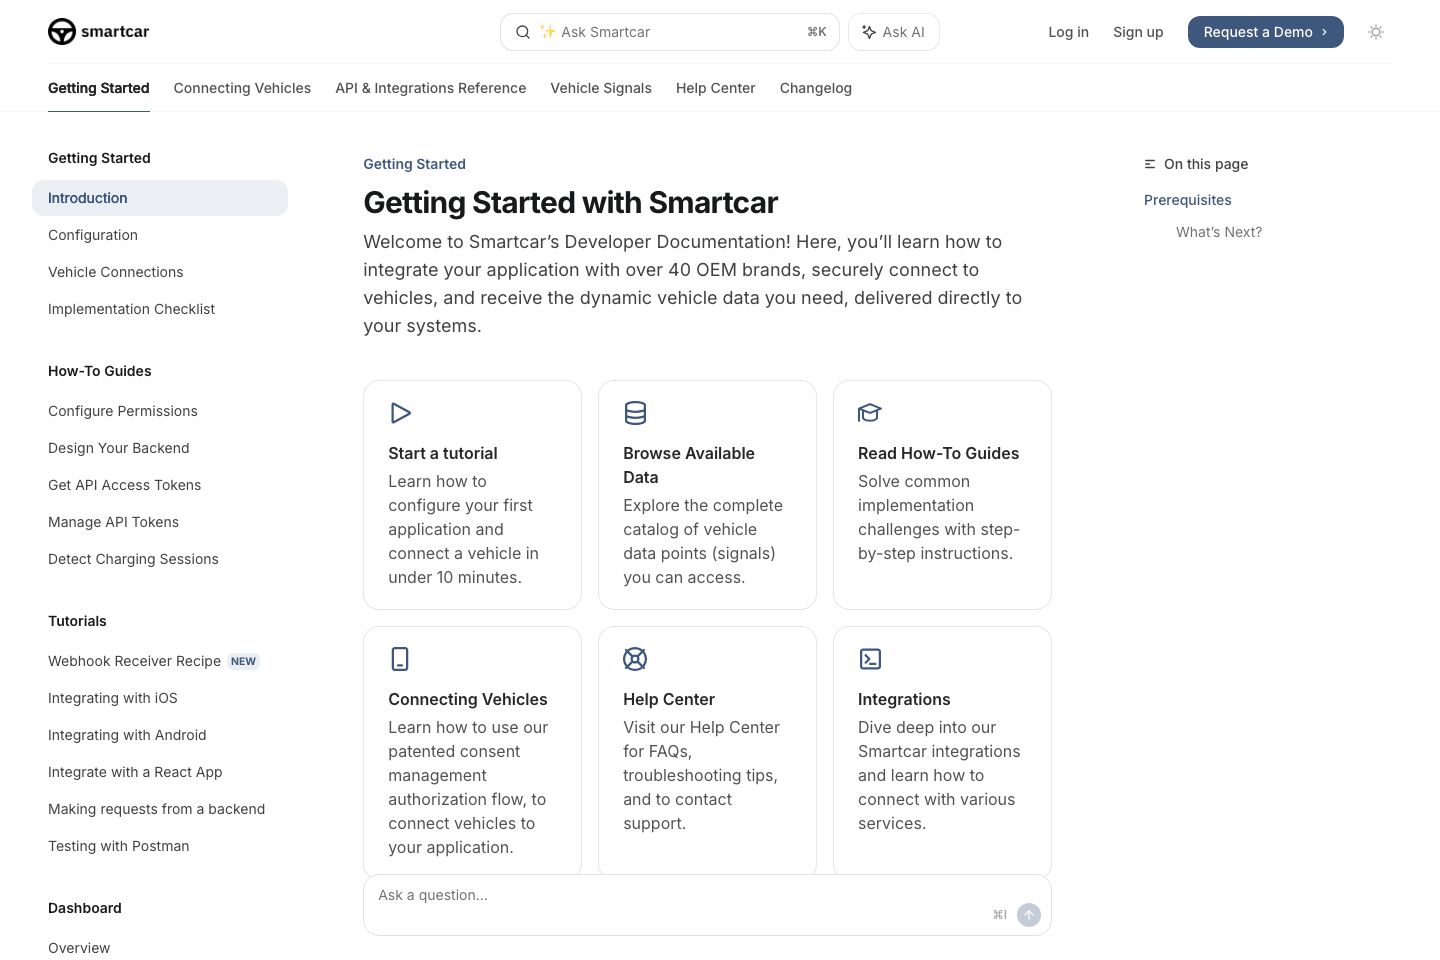The width and height of the screenshot is (1440, 960).
Task: Select the play icon on Start a tutorial card
Action: pos(401,413)
